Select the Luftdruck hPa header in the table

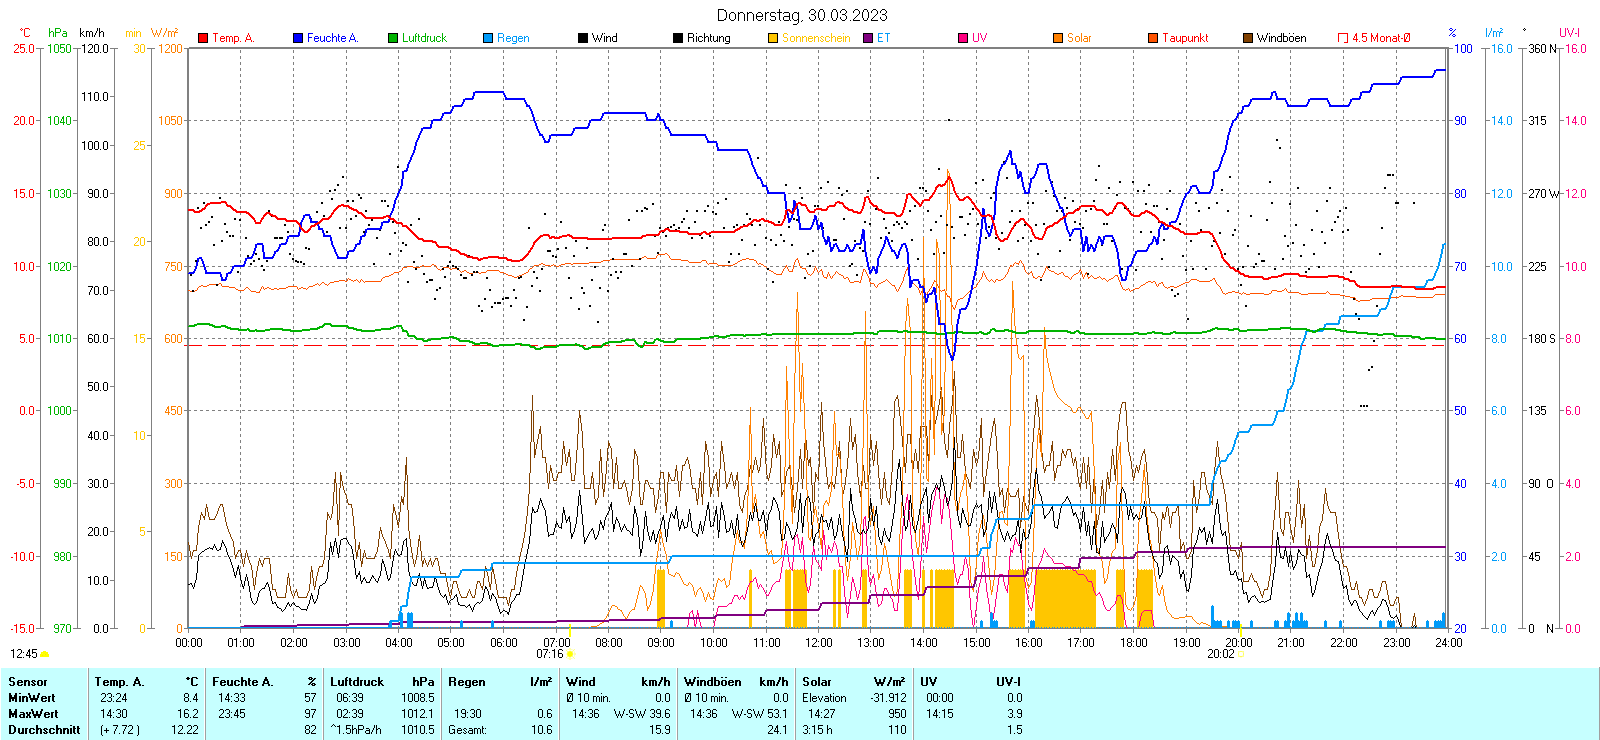382,682
